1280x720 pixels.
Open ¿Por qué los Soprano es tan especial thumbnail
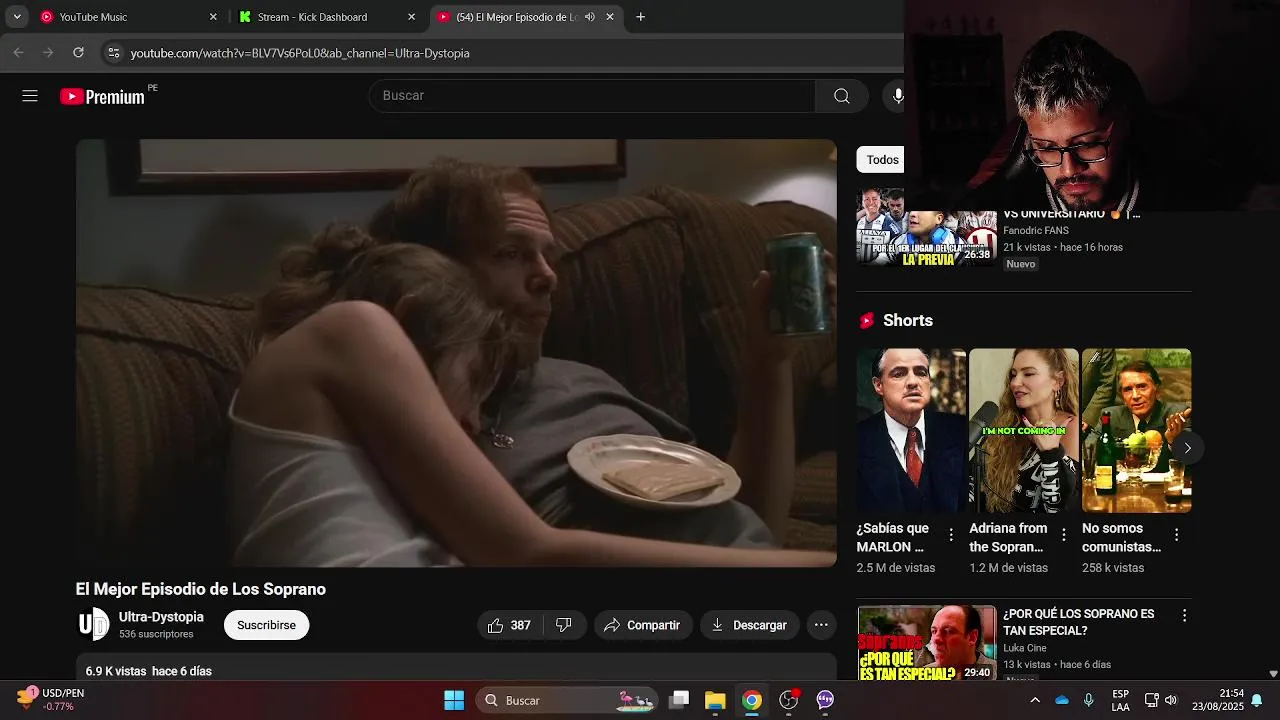[x=926, y=643]
